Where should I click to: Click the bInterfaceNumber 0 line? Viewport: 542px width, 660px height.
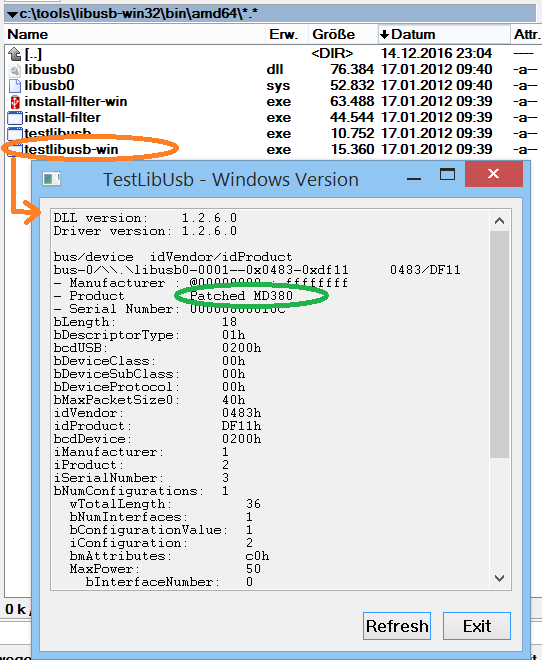[169, 582]
